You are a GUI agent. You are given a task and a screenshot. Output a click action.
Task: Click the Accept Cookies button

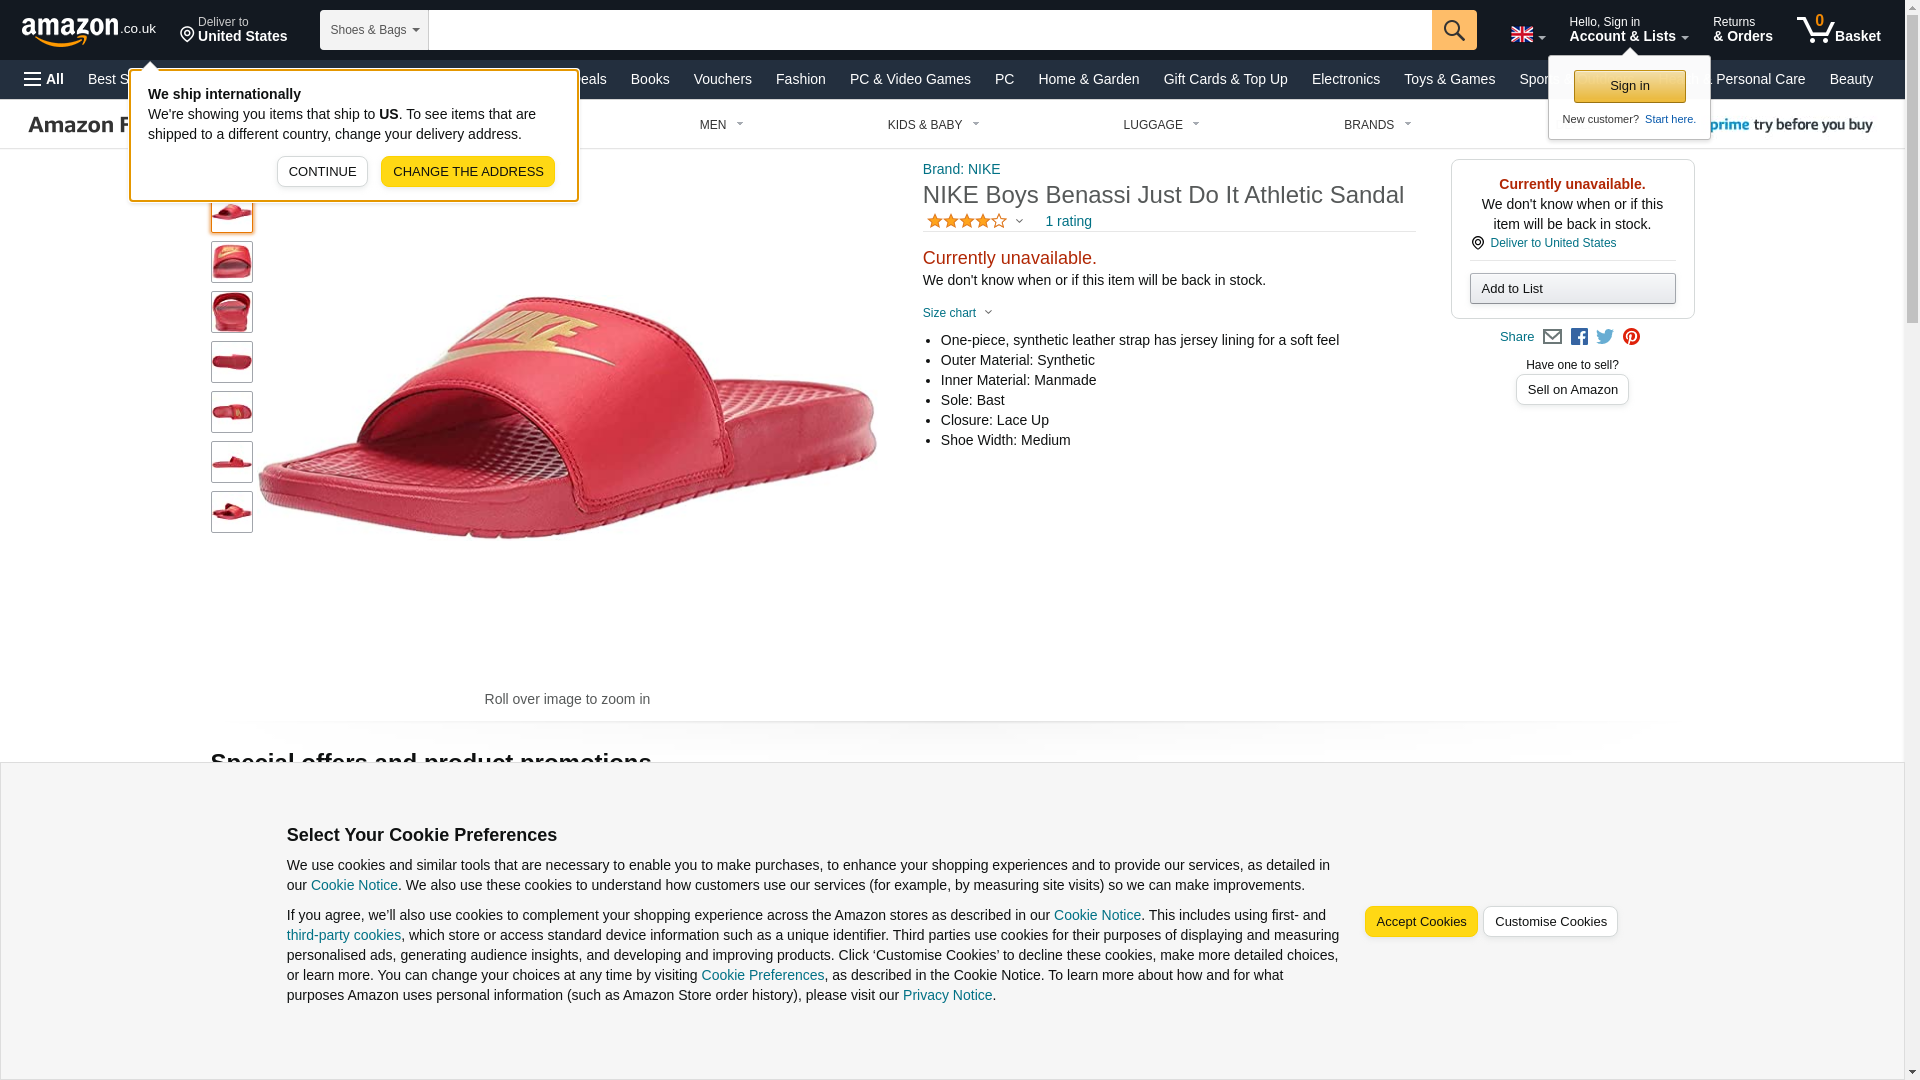pos(1420,921)
